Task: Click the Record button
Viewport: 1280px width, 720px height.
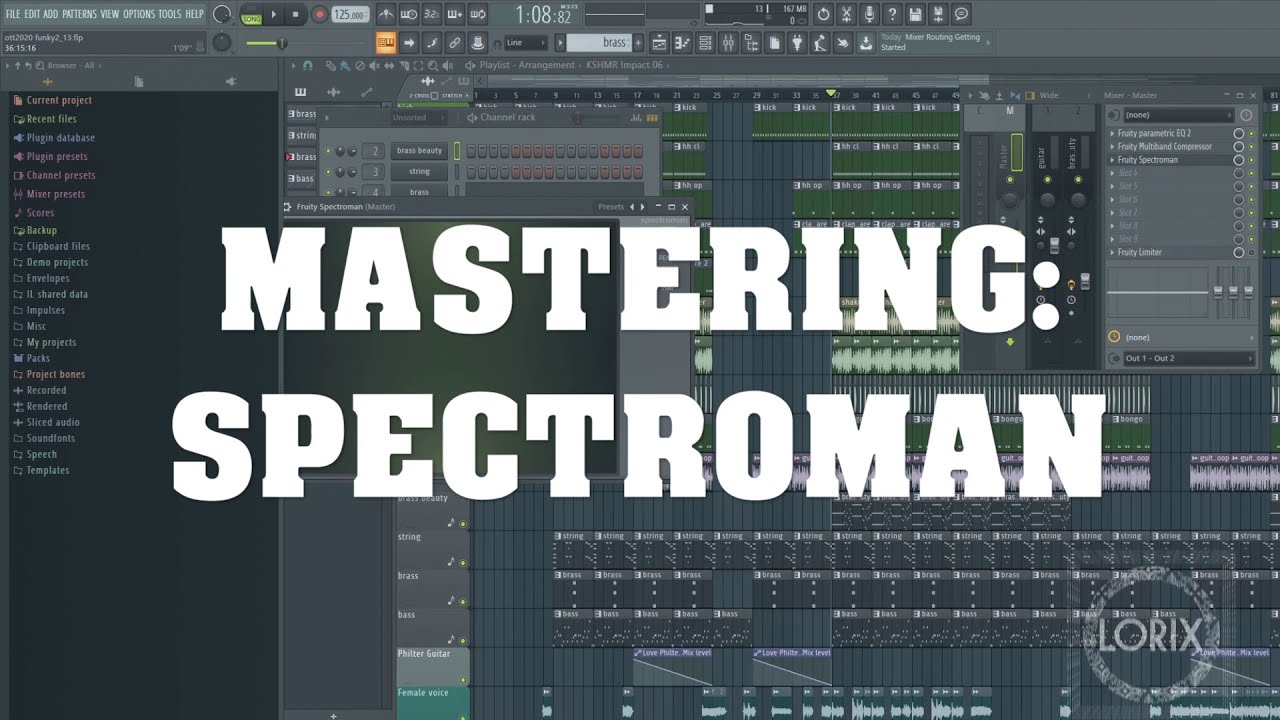Action: click(319, 14)
